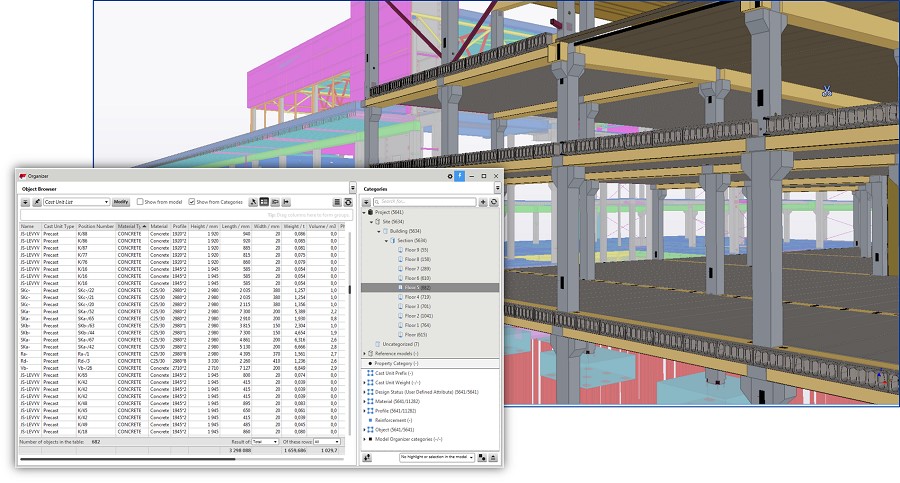Expand the Reference models category

pyautogui.click(x=364, y=353)
